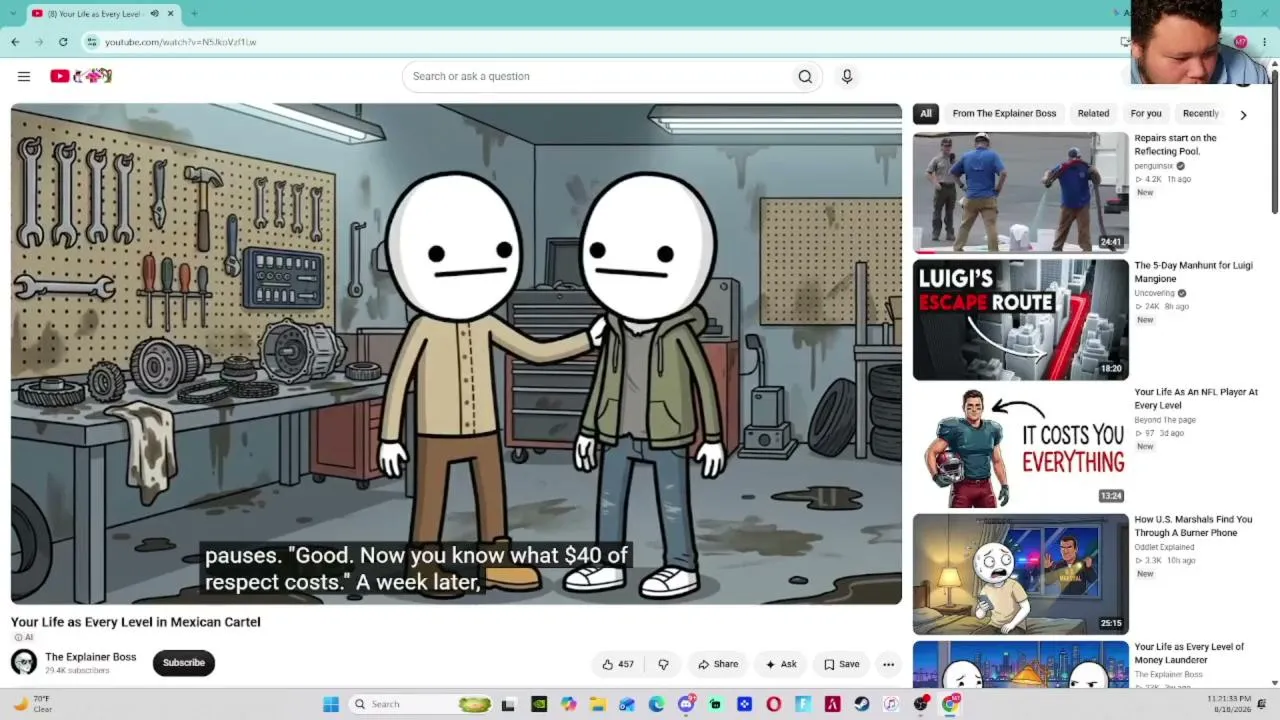Open the Windows Start menu
The width and height of the screenshot is (1280, 720).
click(331, 704)
